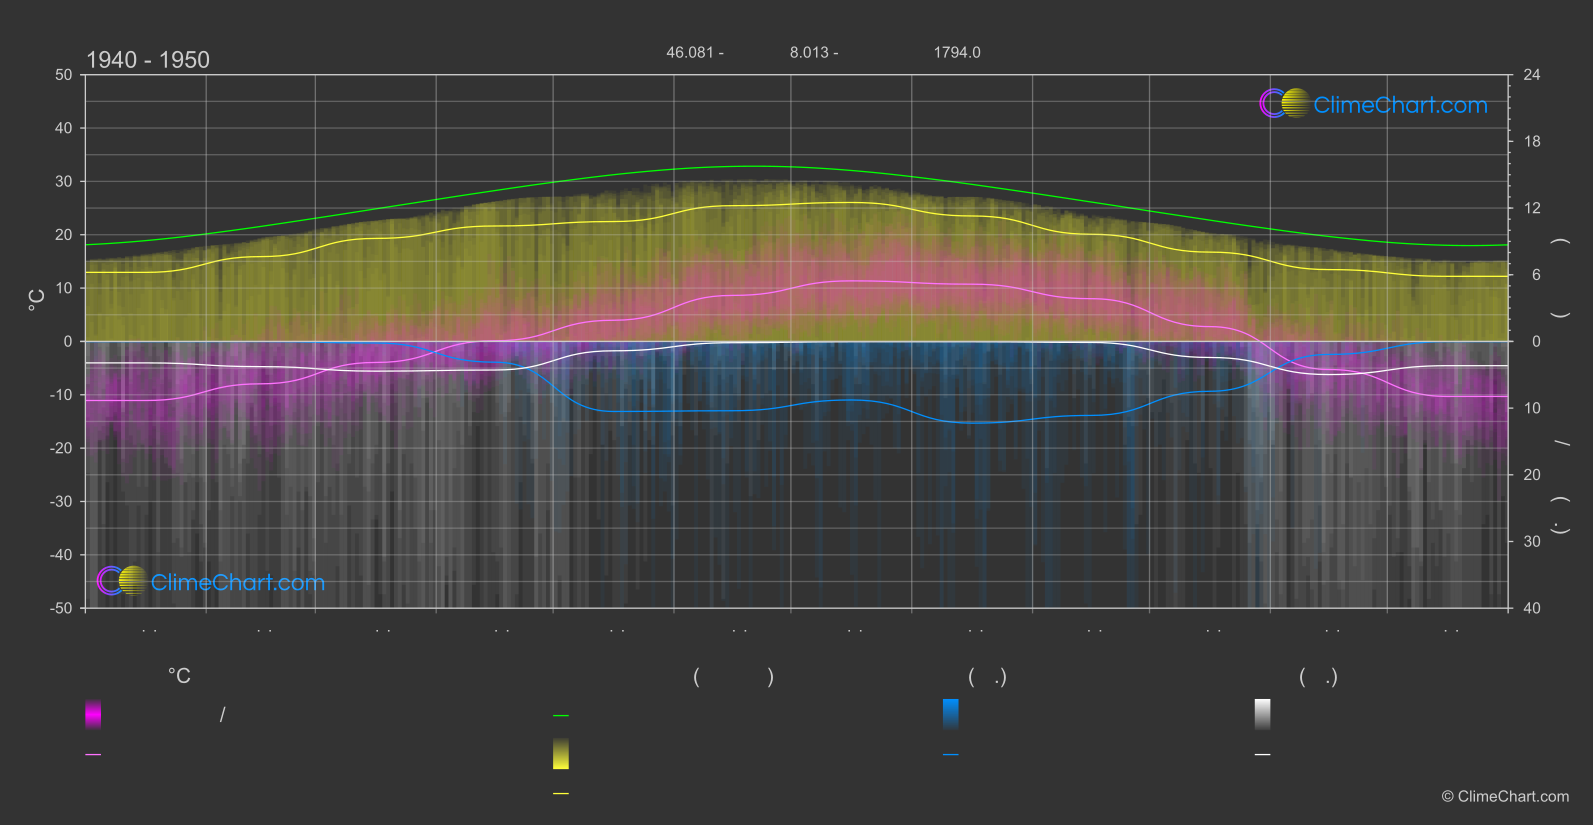Click the green line legend marker

tap(561, 716)
